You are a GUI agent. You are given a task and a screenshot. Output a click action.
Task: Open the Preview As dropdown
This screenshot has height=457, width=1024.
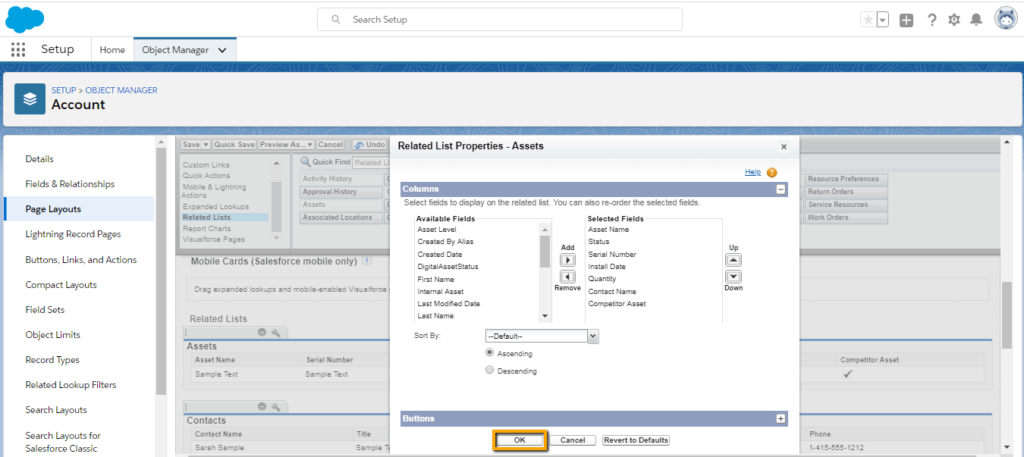(286, 144)
